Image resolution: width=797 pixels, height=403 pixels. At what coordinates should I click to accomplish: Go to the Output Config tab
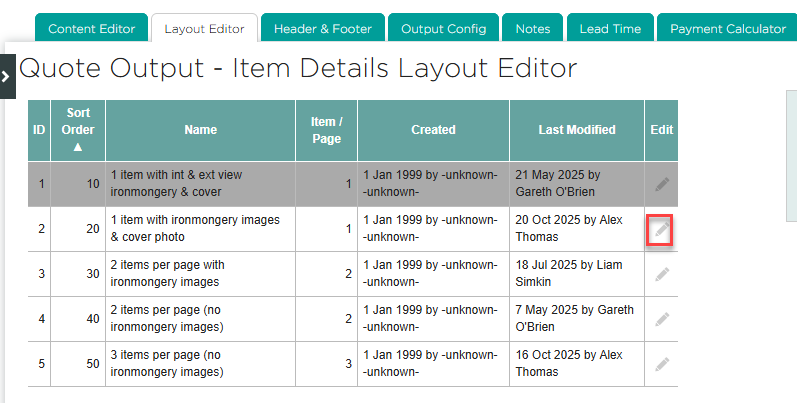coord(443,29)
